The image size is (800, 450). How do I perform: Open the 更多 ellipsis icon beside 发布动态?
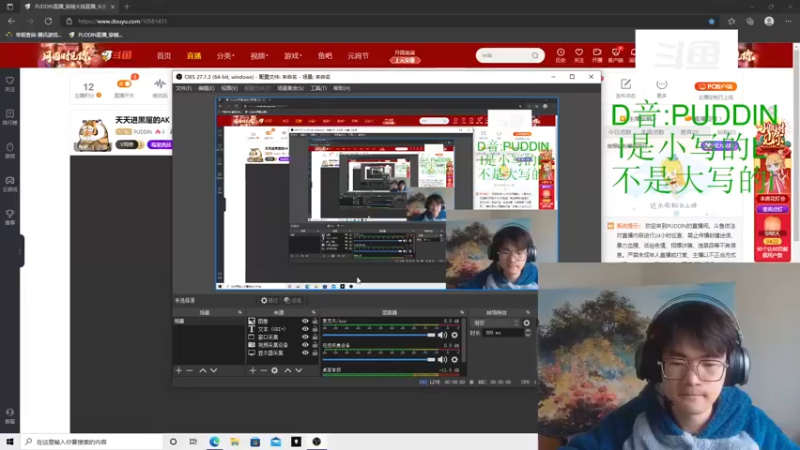(x=661, y=84)
